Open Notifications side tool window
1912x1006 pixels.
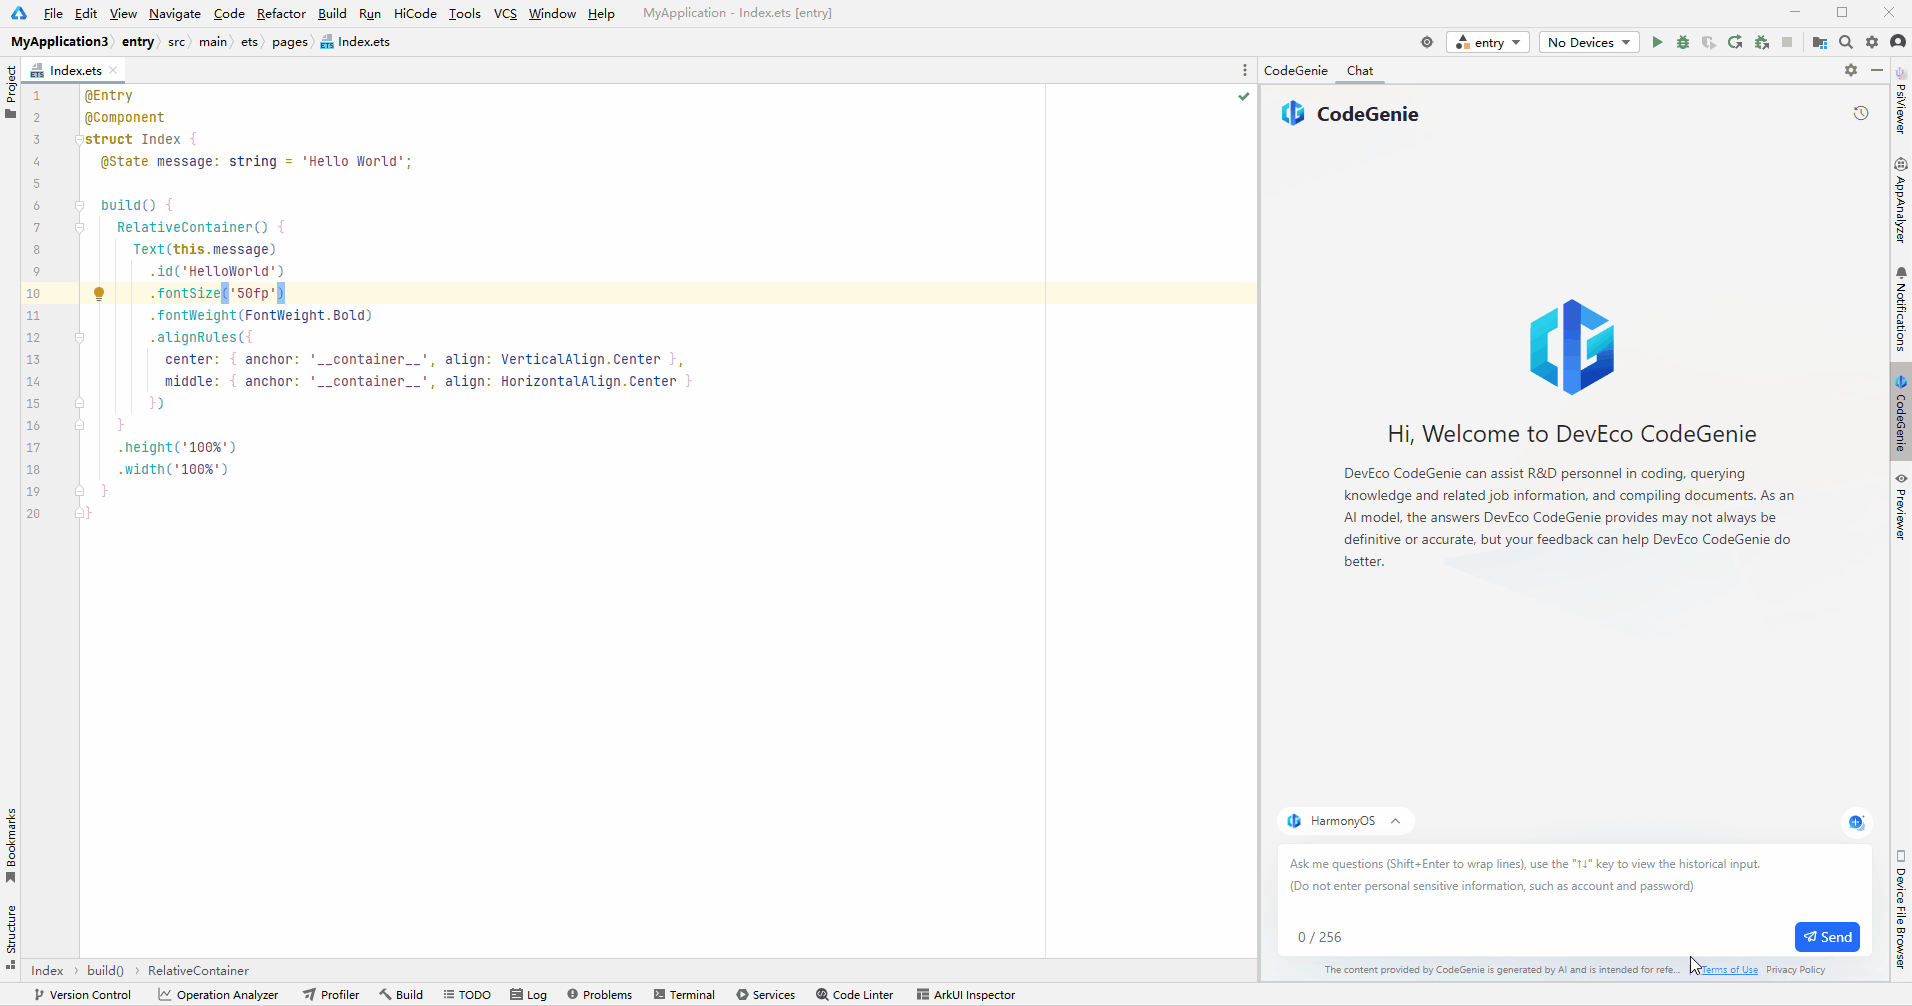click(x=1901, y=308)
